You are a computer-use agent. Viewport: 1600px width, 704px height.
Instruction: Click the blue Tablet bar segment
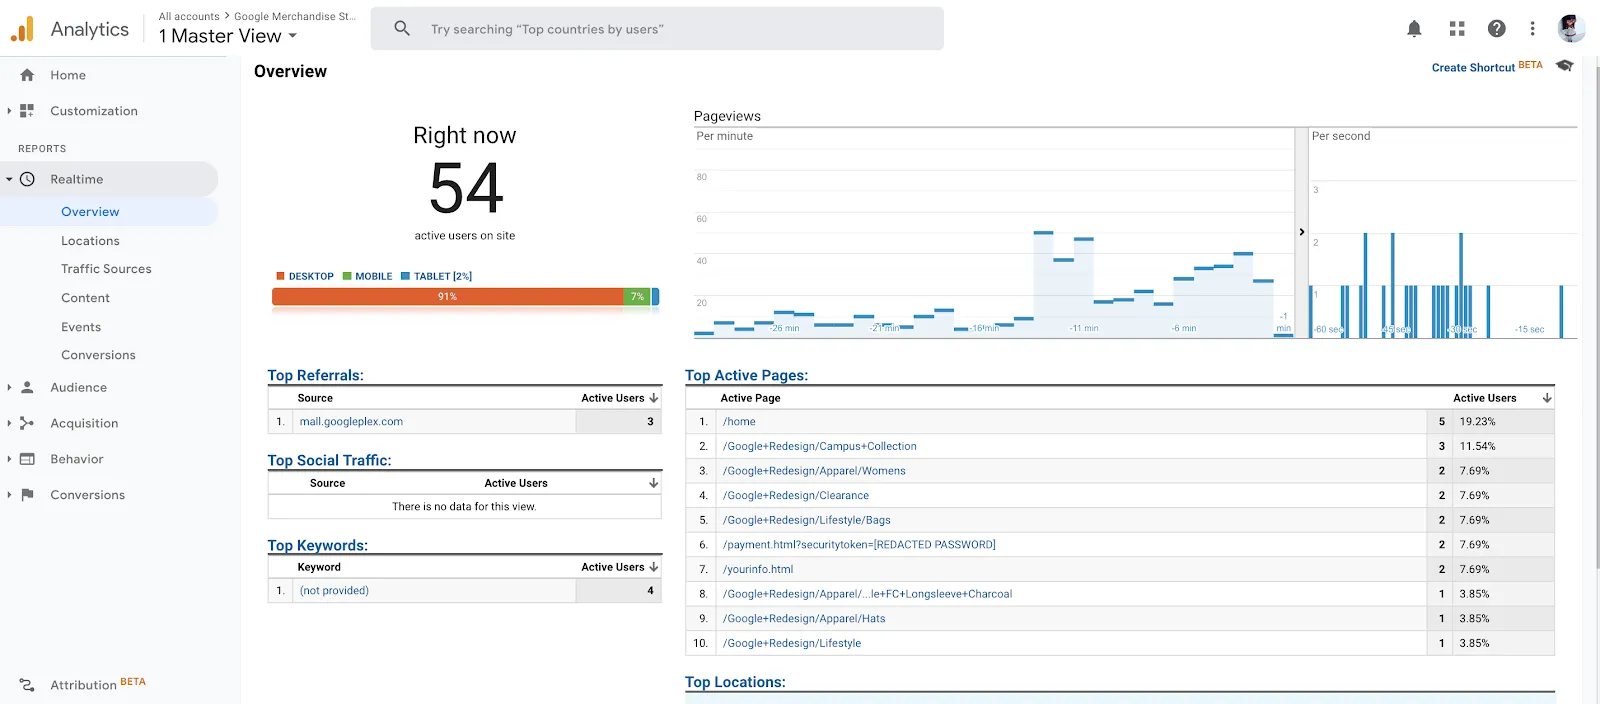(x=655, y=297)
